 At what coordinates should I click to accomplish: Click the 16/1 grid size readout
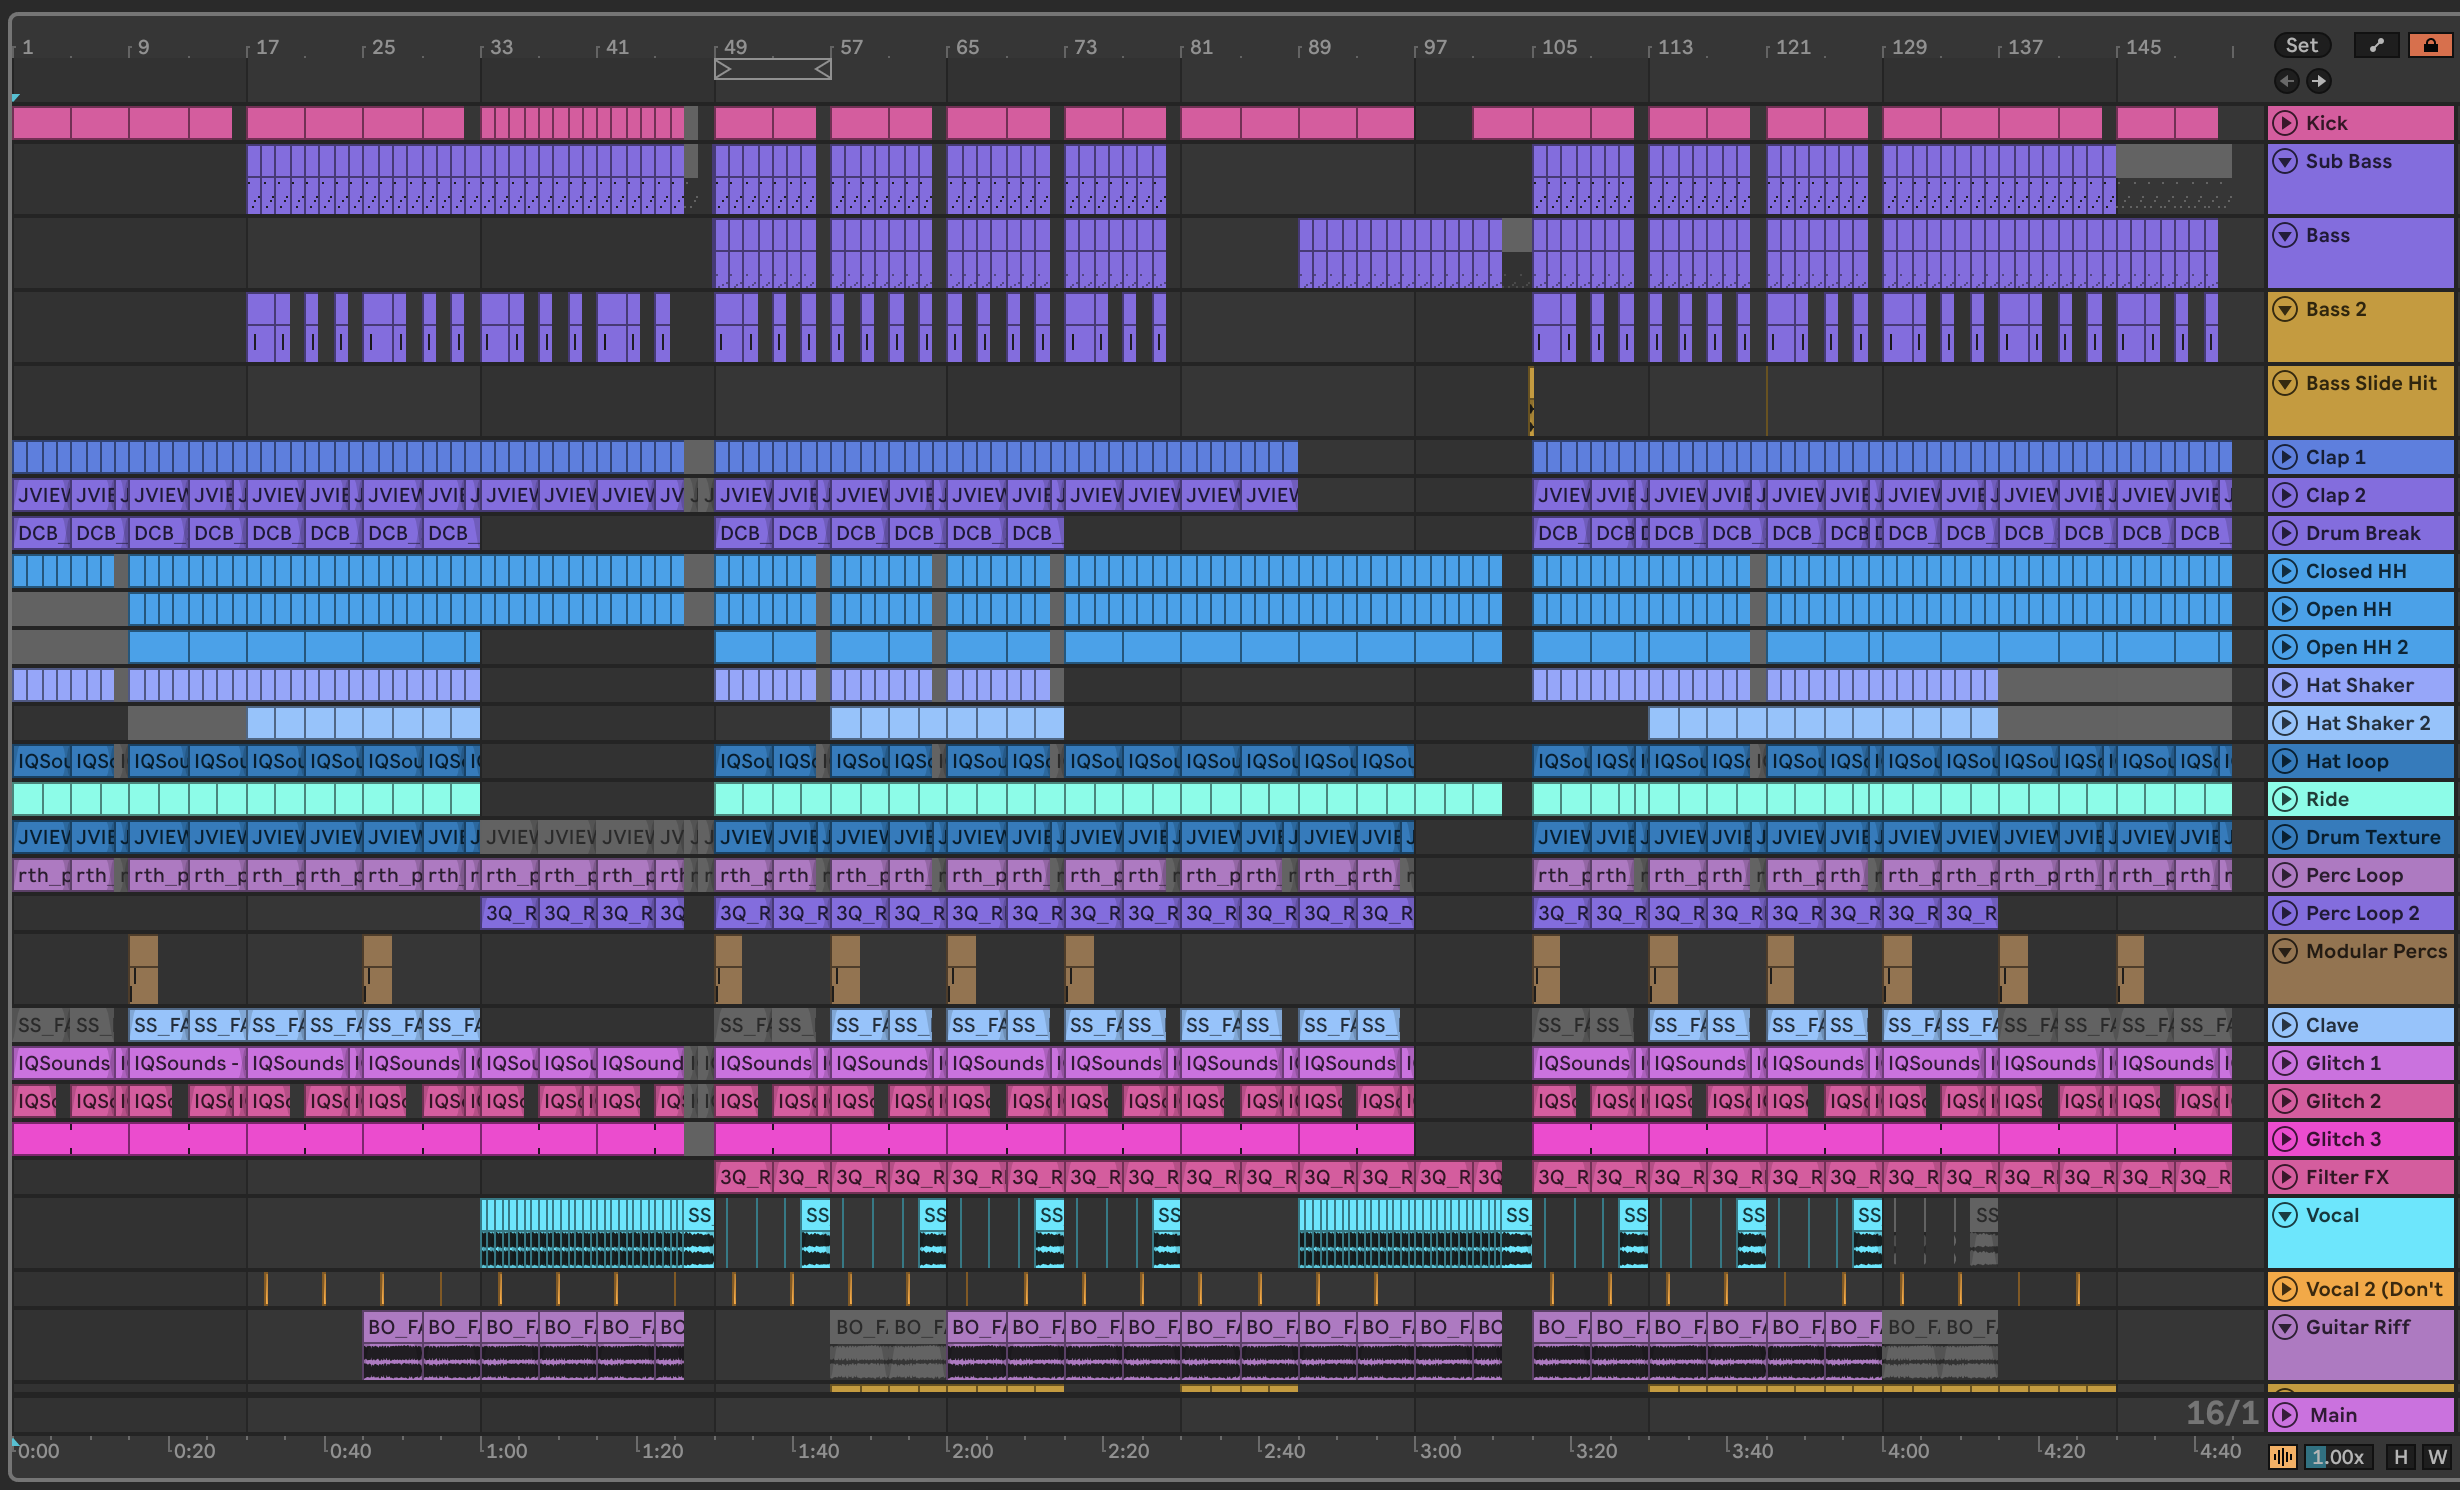click(2221, 1413)
